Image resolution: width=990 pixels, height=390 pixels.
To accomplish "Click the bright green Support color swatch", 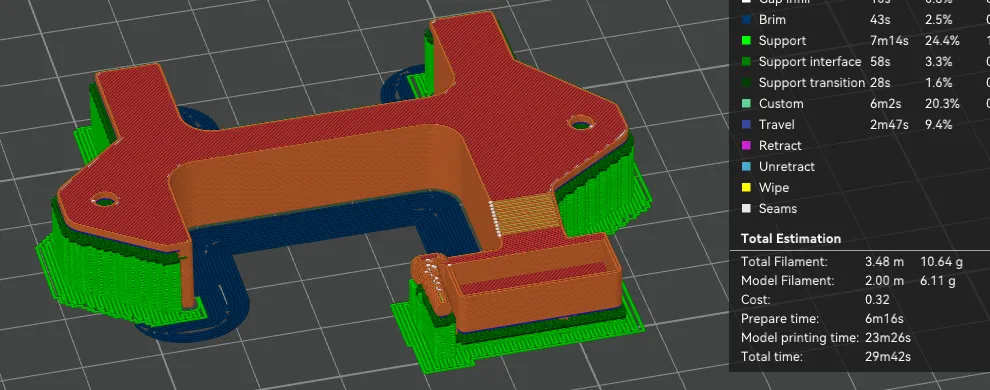I will 746,40.
